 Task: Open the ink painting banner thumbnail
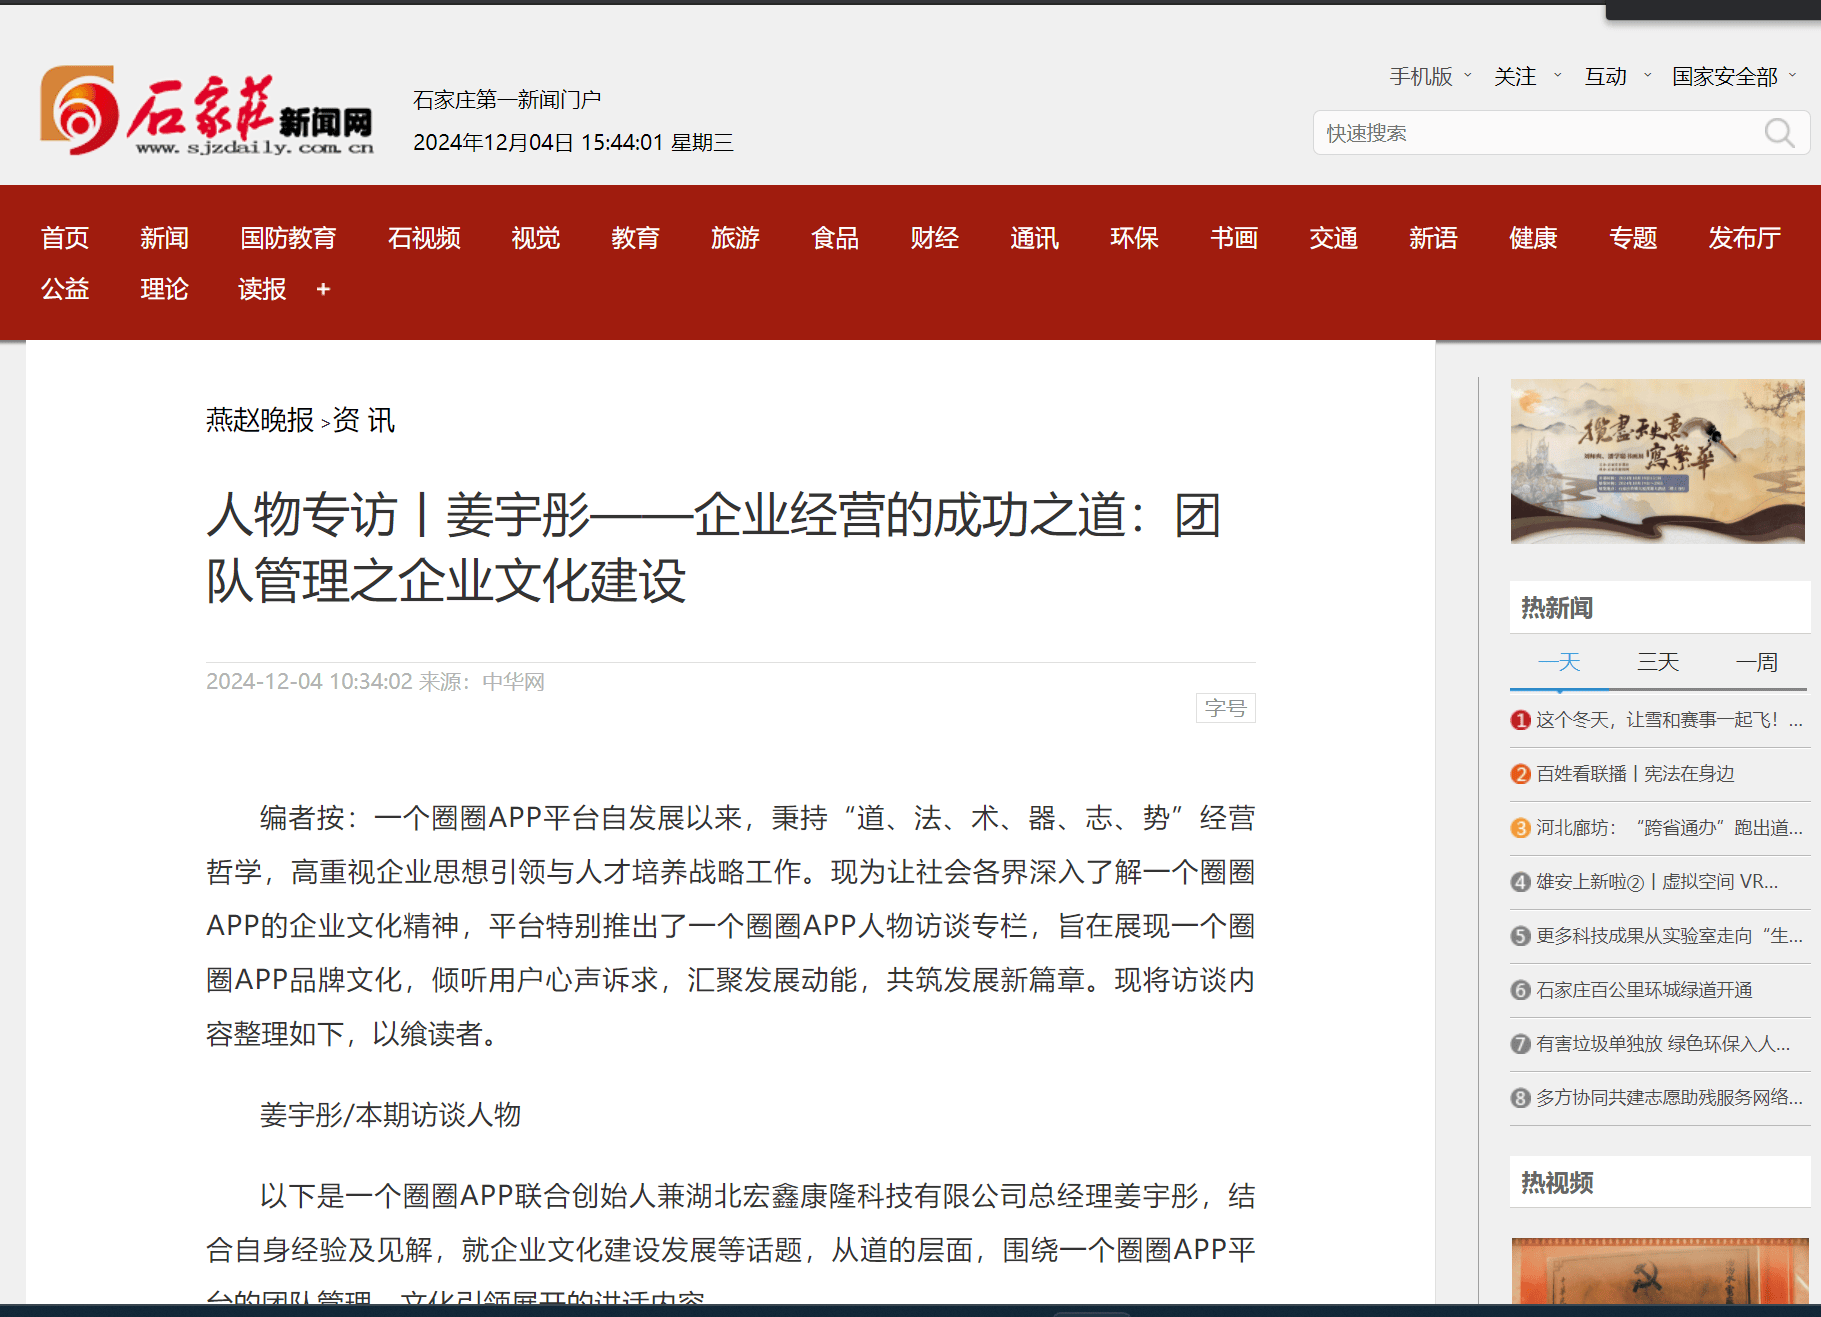tap(1657, 461)
